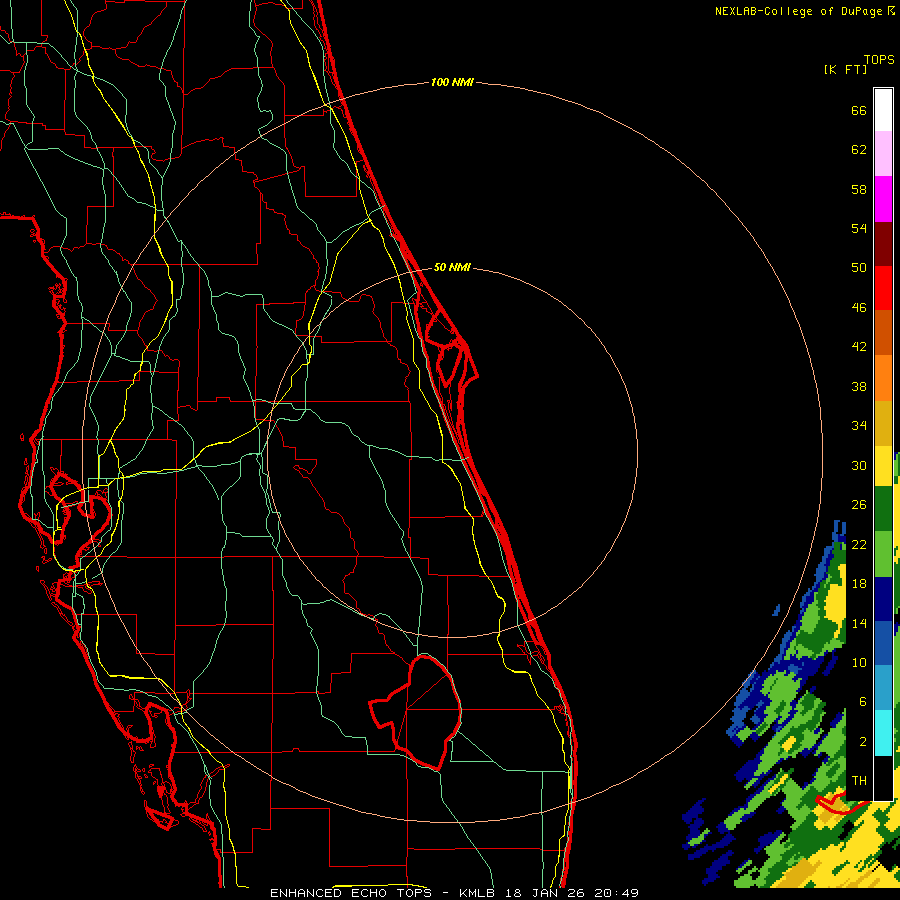The image size is (900, 900).
Task: Click the 26 legend value
Action: [x=859, y=505]
